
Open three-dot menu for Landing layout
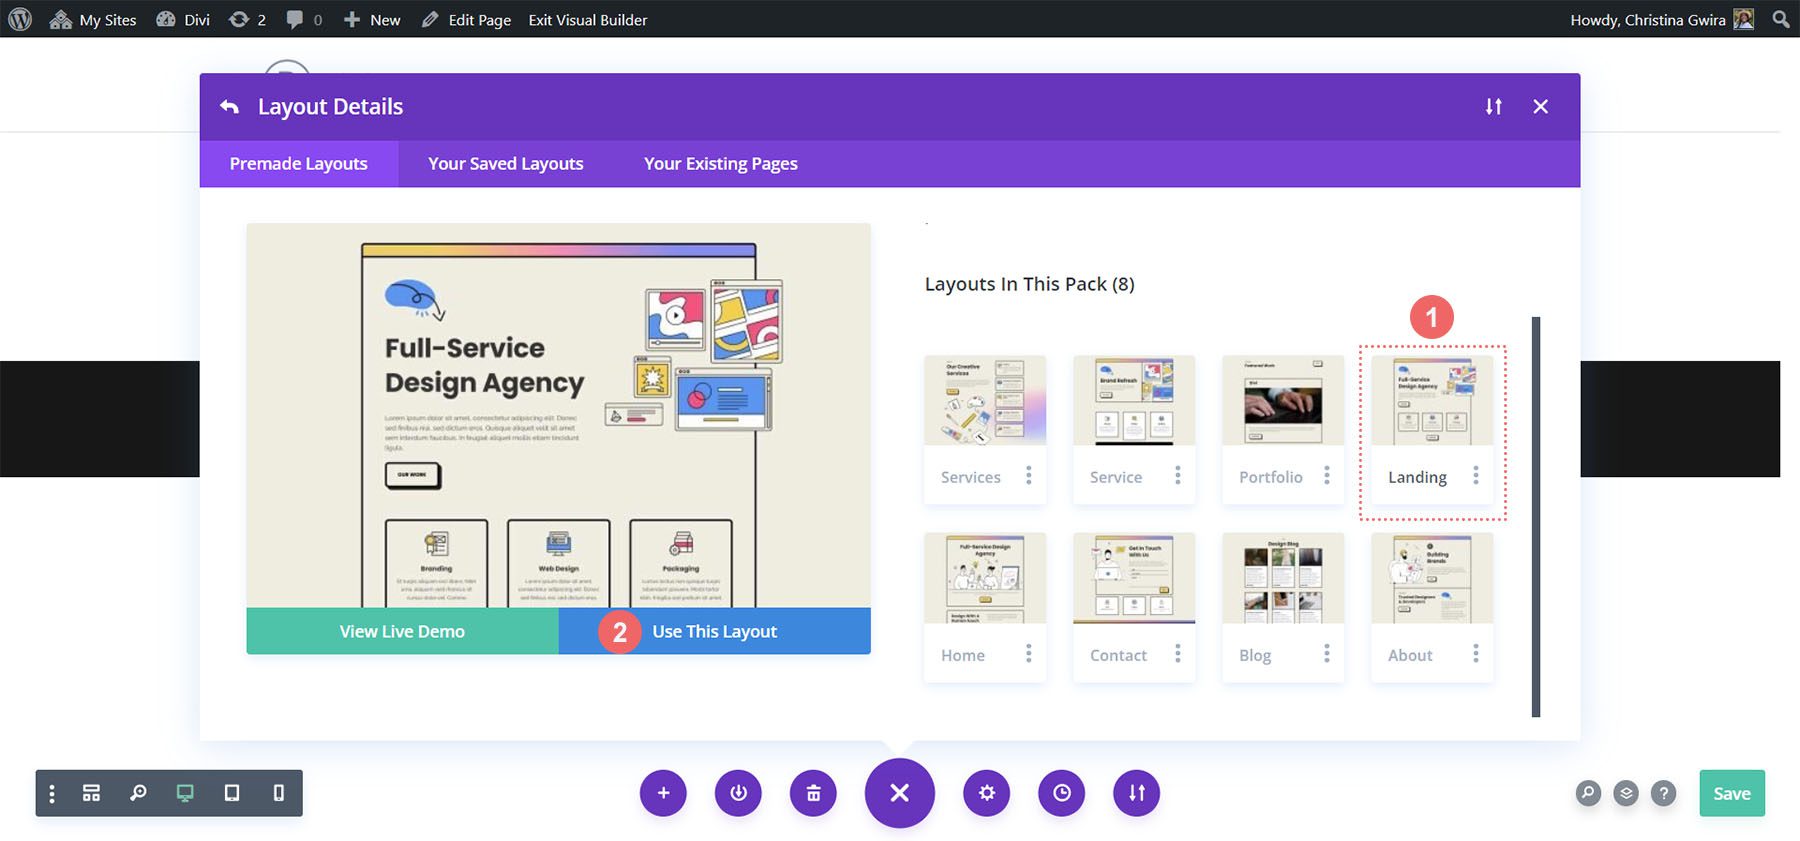click(x=1475, y=477)
